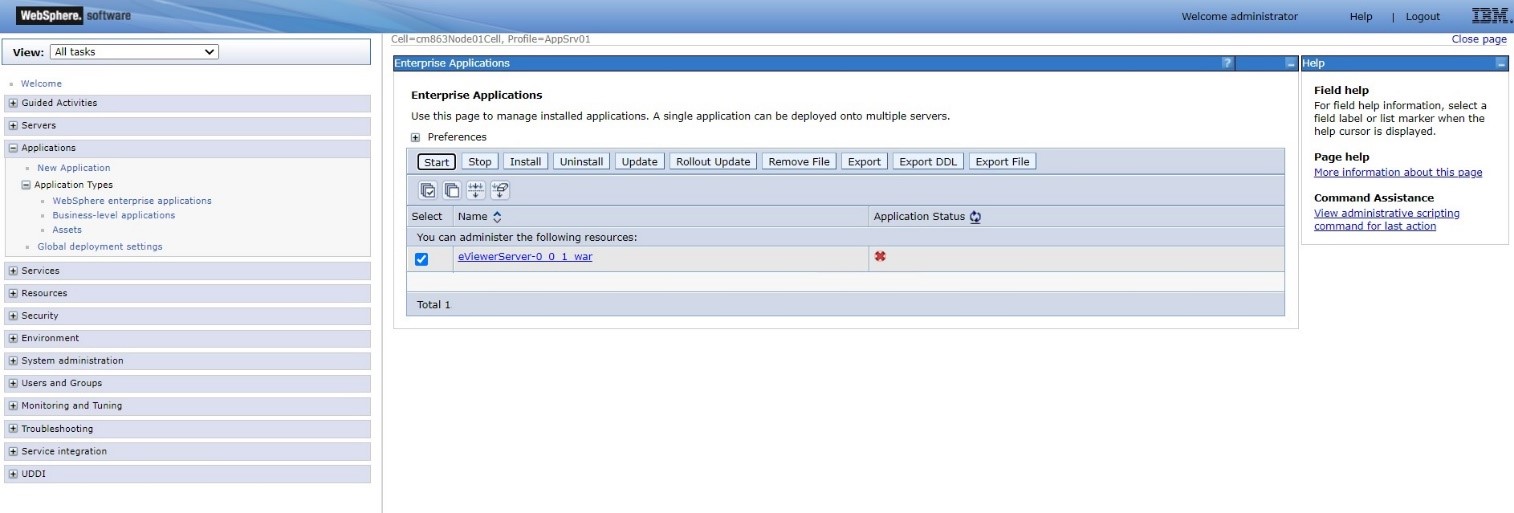Click the Export button
Image resolution: width=1514 pixels, height=513 pixels.
coord(864,162)
